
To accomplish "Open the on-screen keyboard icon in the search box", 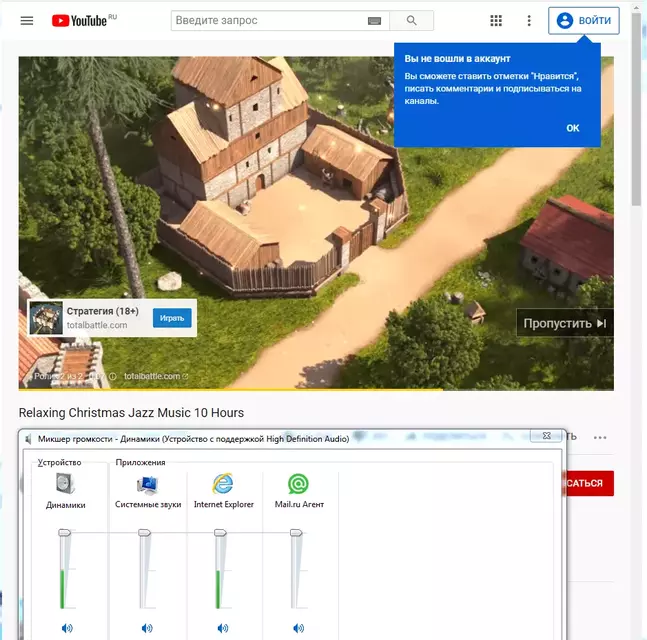I will pos(374,21).
